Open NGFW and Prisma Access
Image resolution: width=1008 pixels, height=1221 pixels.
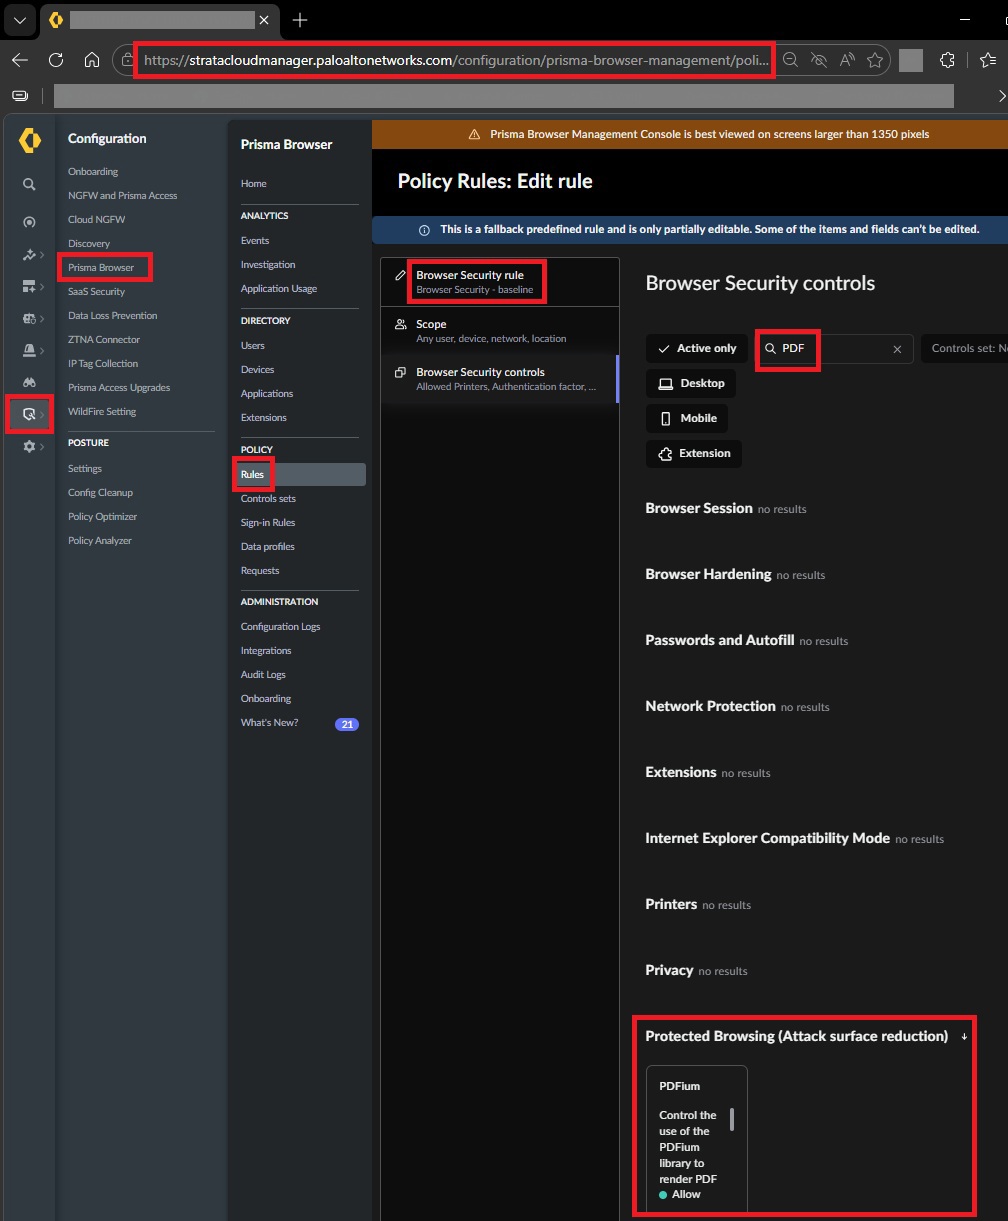[x=123, y=195]
